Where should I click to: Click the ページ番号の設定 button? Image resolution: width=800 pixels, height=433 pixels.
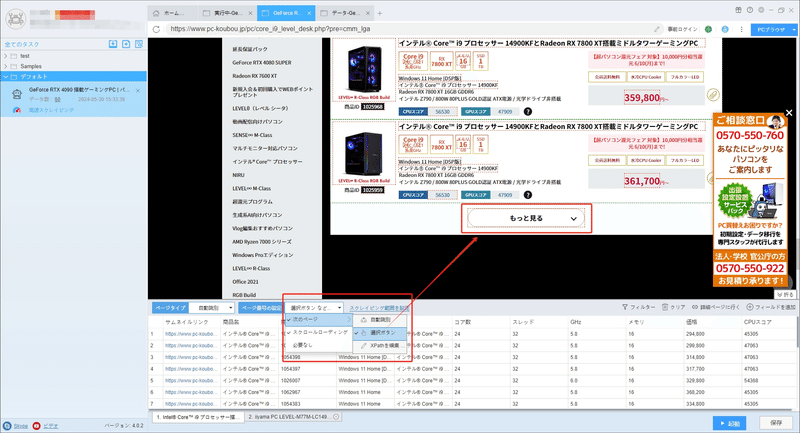(261, 308)
